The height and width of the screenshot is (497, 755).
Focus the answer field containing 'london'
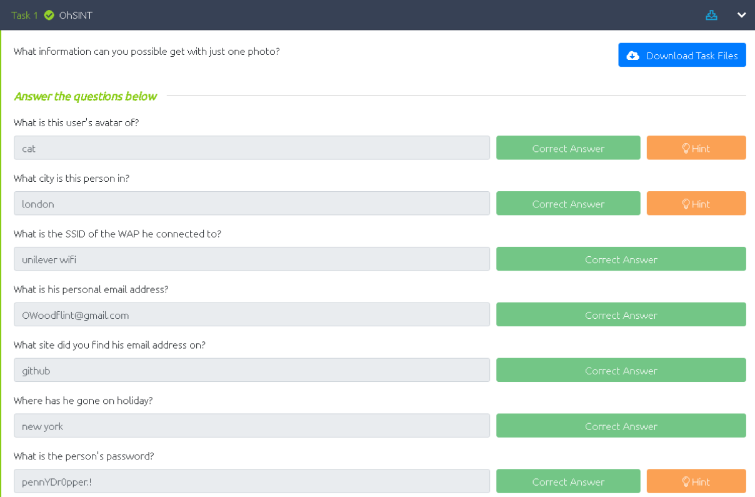tap(252, 204)
